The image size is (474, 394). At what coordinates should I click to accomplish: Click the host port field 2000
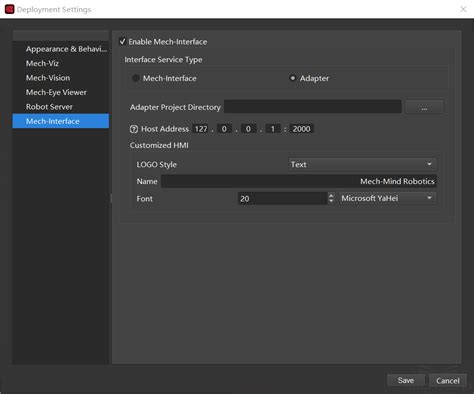(302, 129)
